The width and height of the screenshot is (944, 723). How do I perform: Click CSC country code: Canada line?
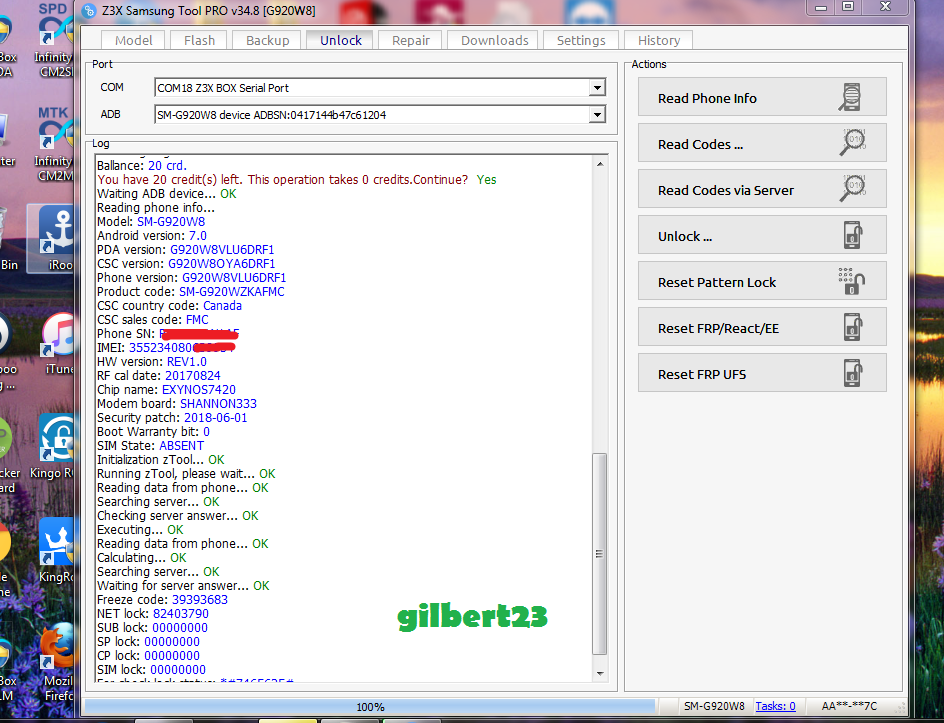tap(169, 305)
